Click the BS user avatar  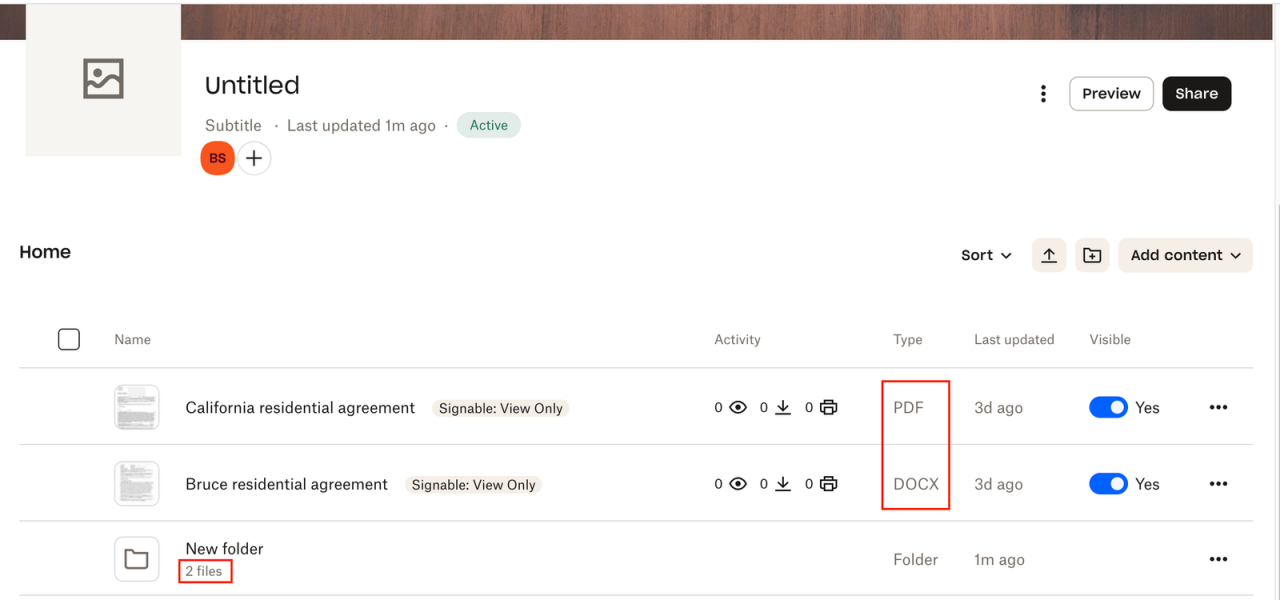(217, 158)
